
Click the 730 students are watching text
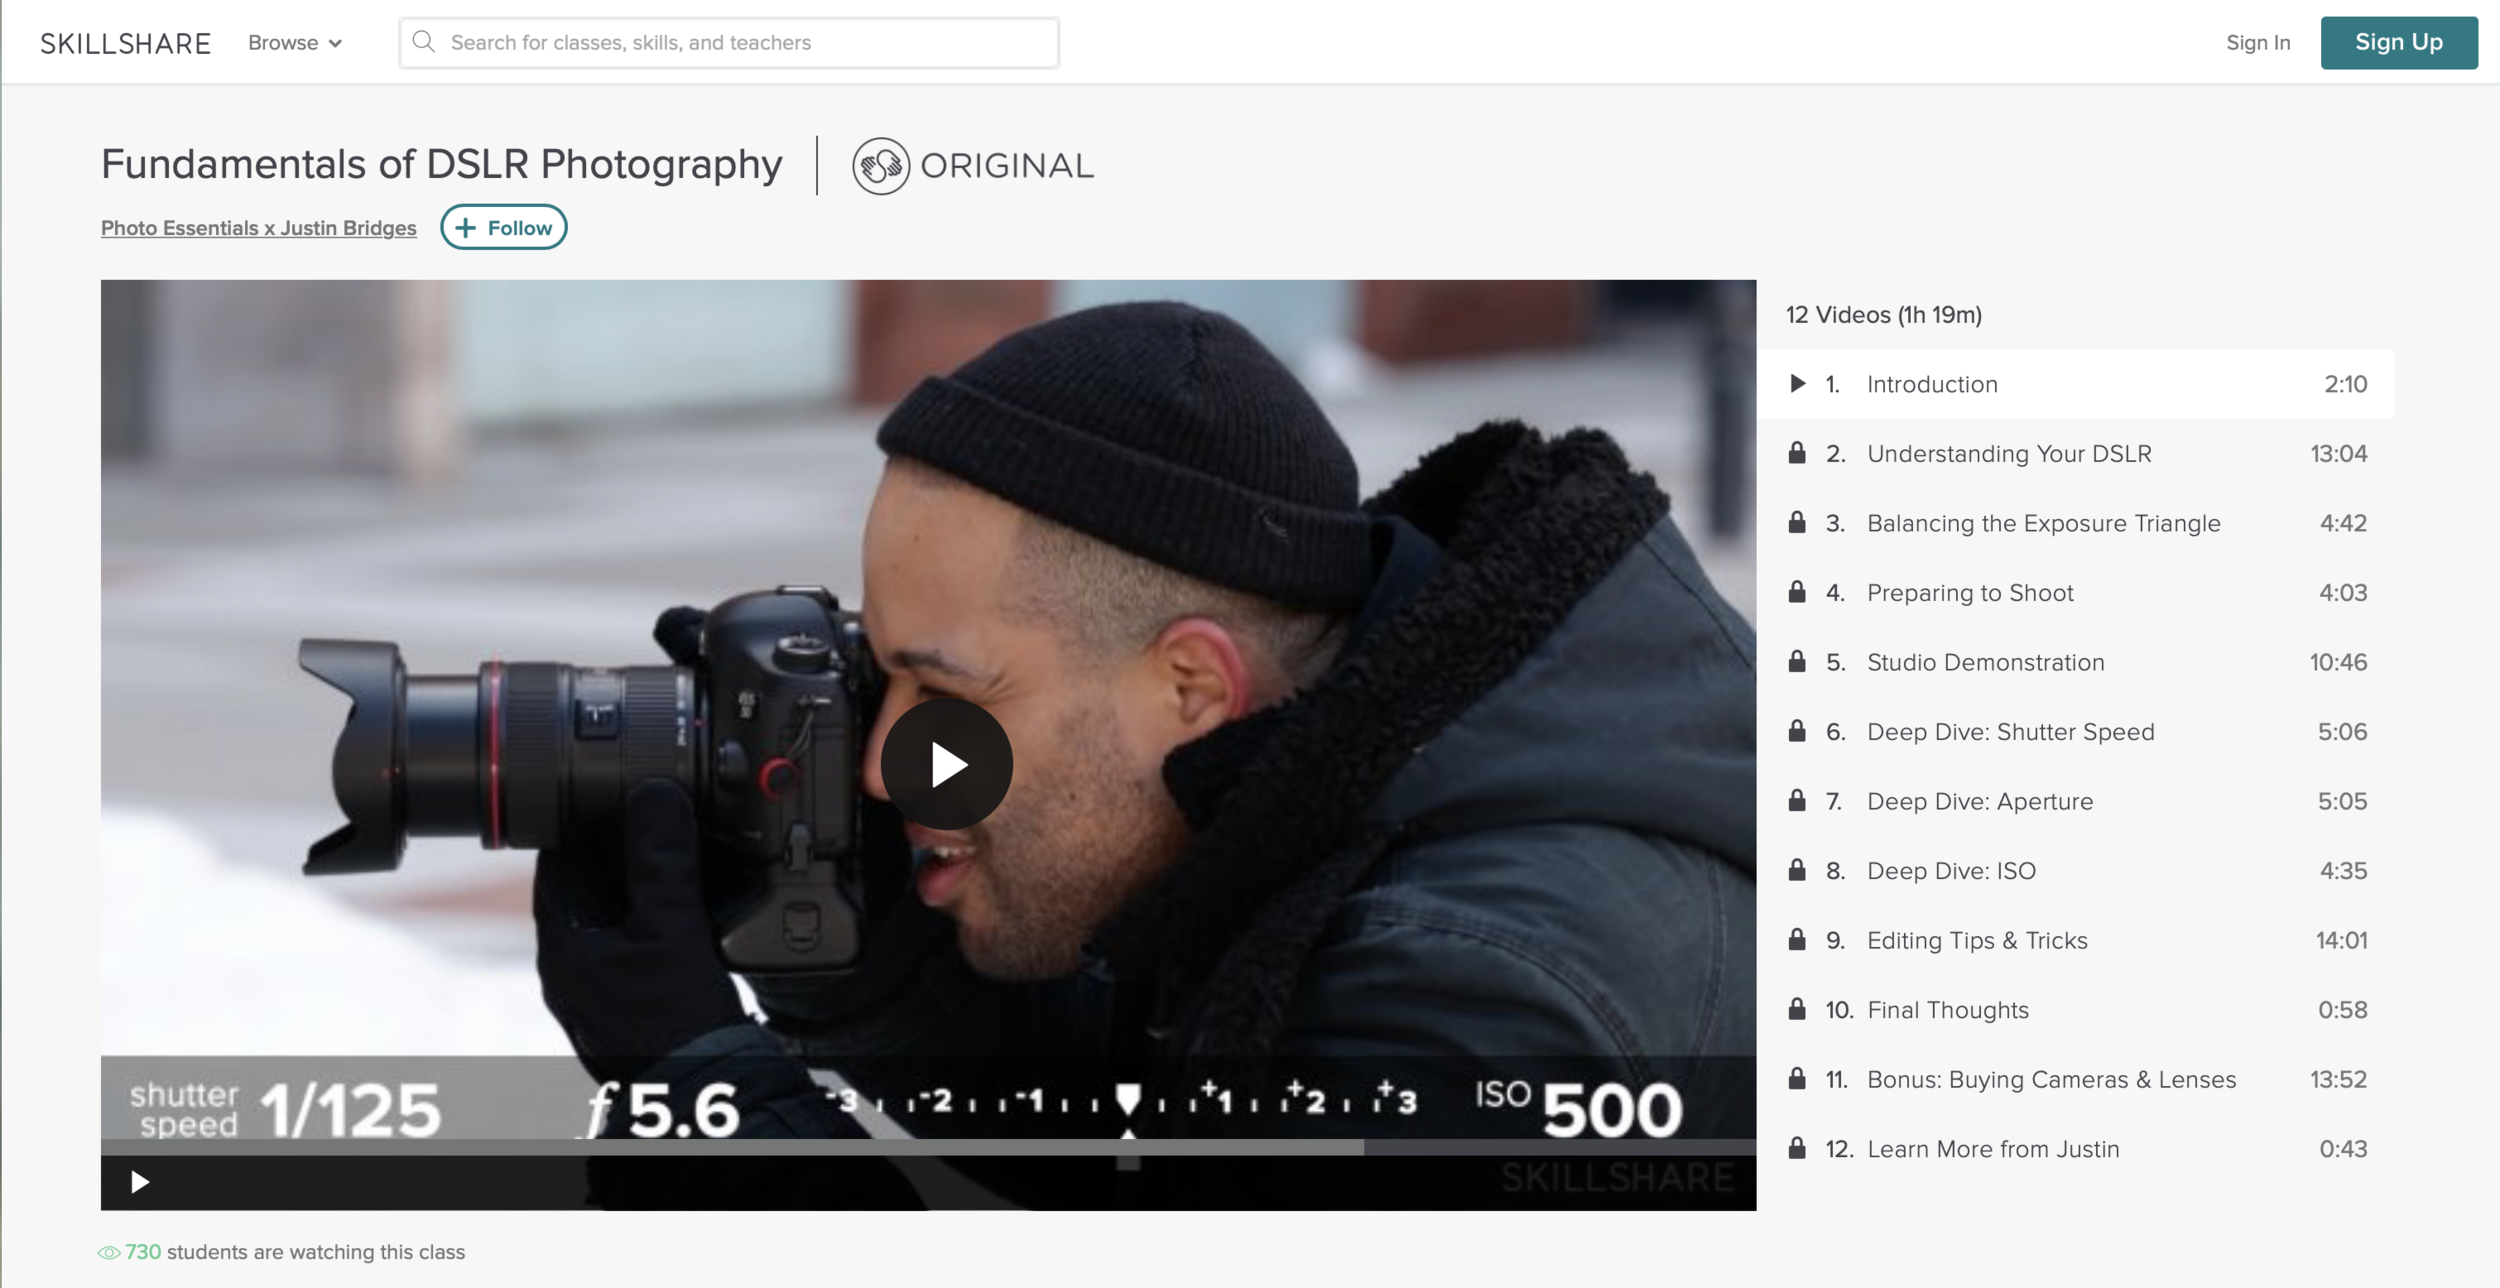[x=295, y=1252]
